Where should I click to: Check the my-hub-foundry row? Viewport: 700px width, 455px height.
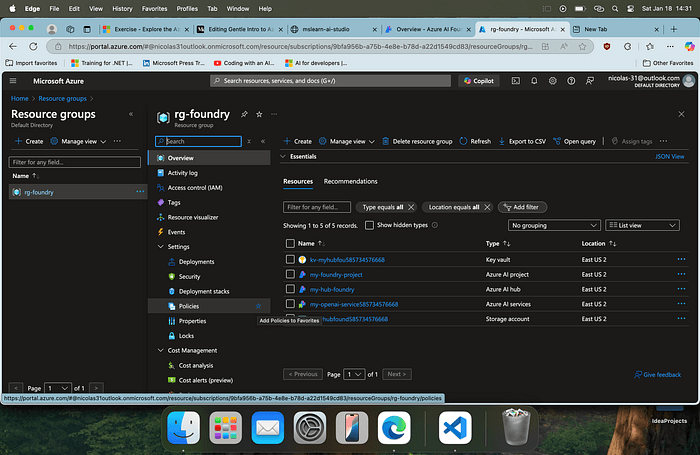click(x=290, y=289)
